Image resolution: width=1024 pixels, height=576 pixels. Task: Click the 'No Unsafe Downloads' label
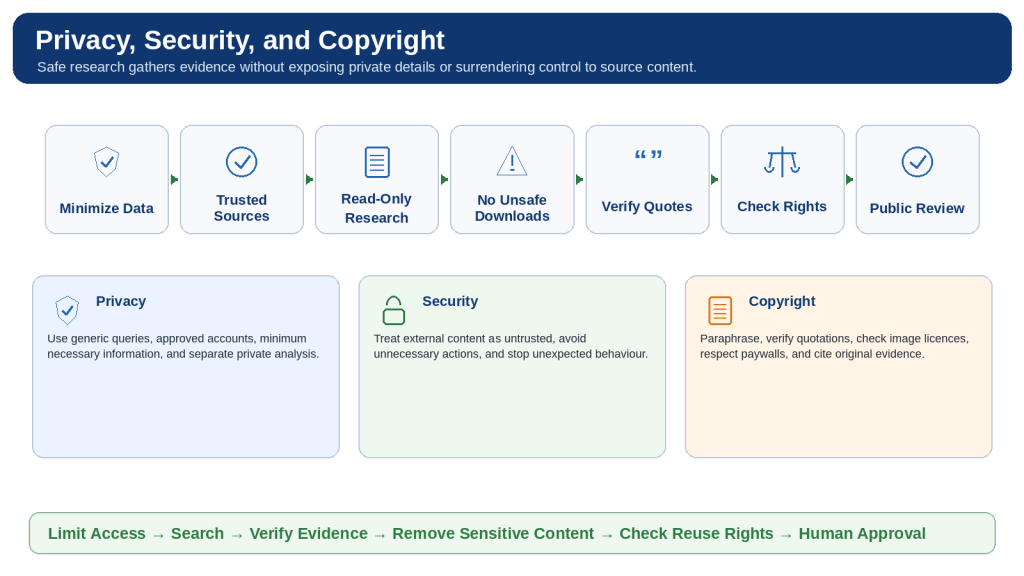click(512, 208)
